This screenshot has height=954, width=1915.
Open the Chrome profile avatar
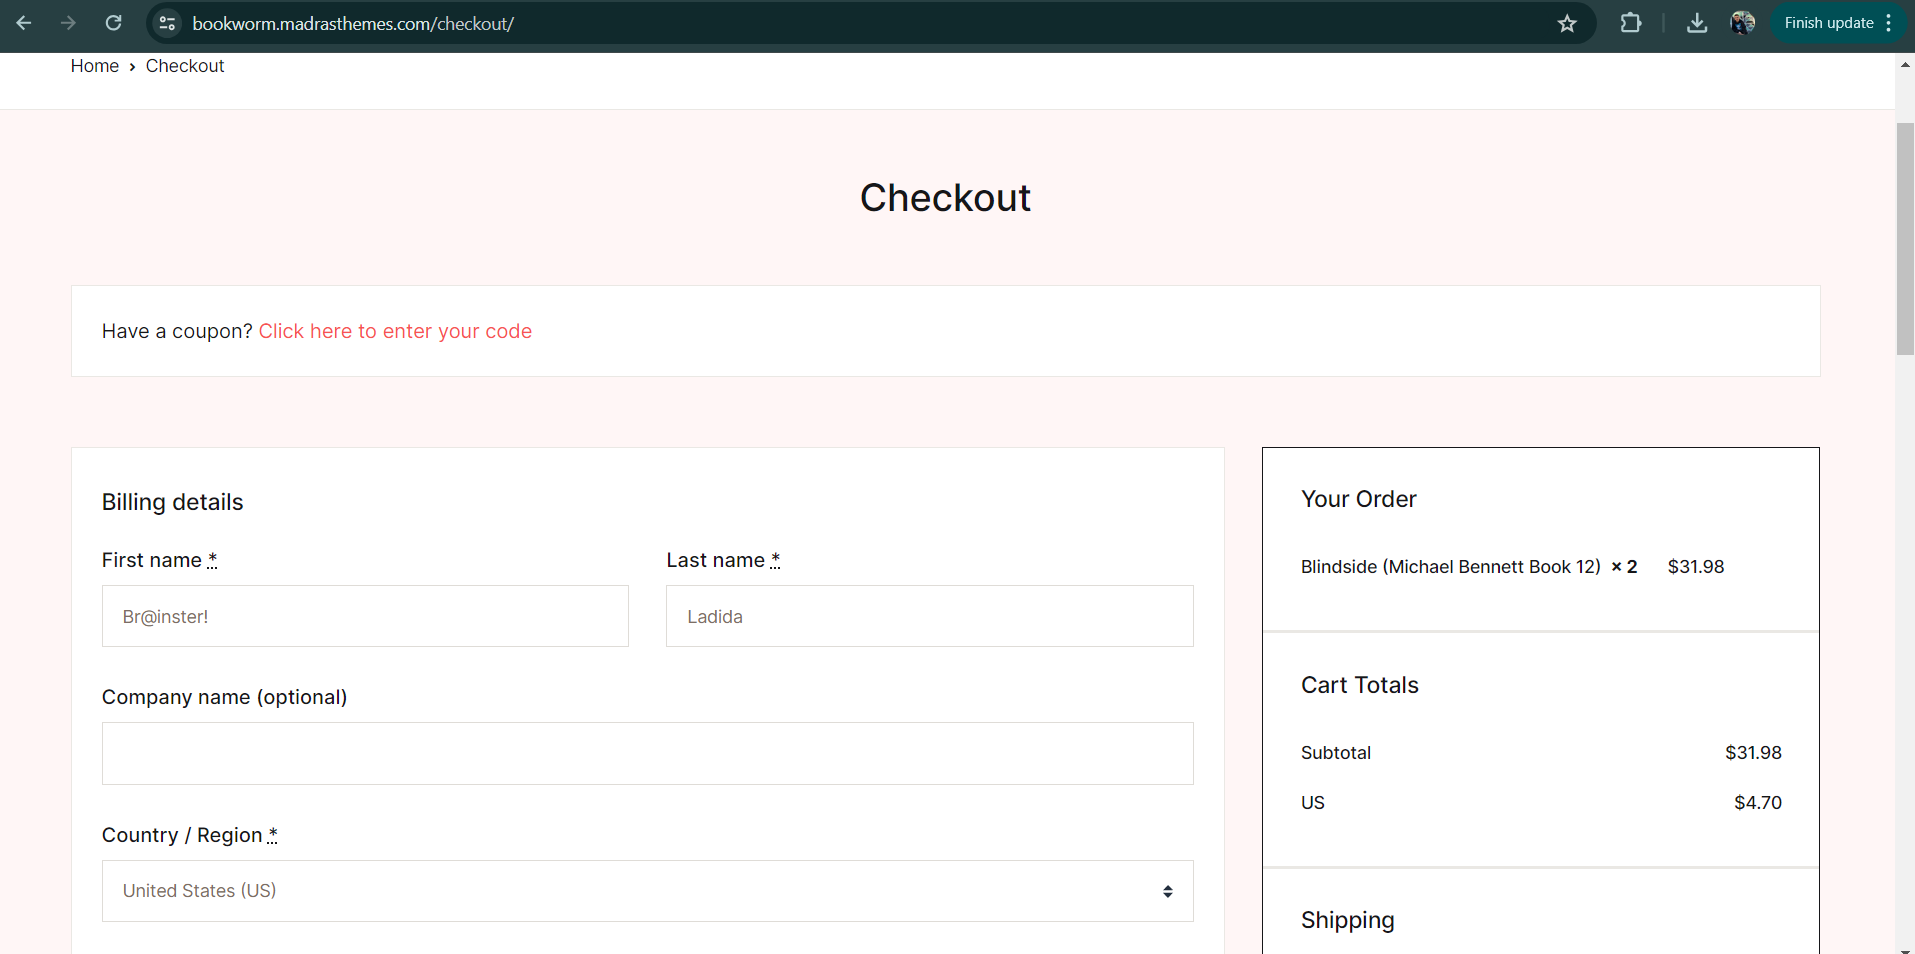(x=1742, y=23)
